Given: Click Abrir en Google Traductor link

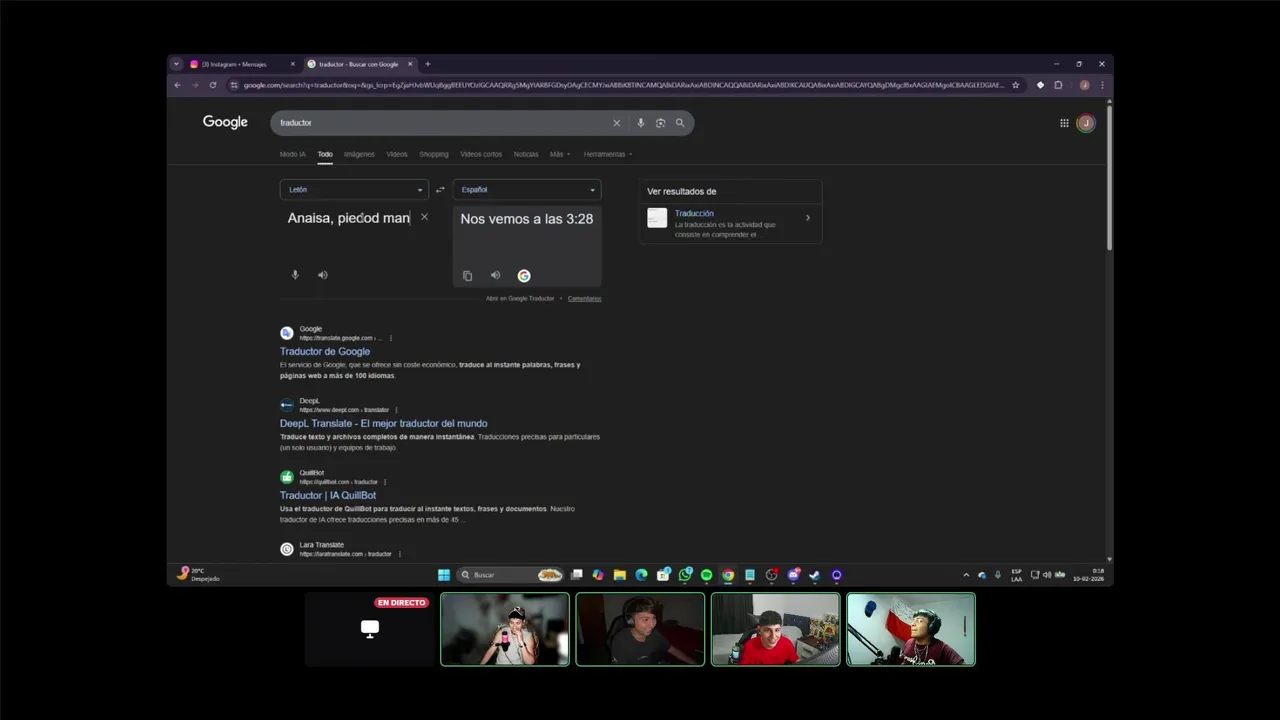Looking at the screenshot, I should (x=520, y=299).
